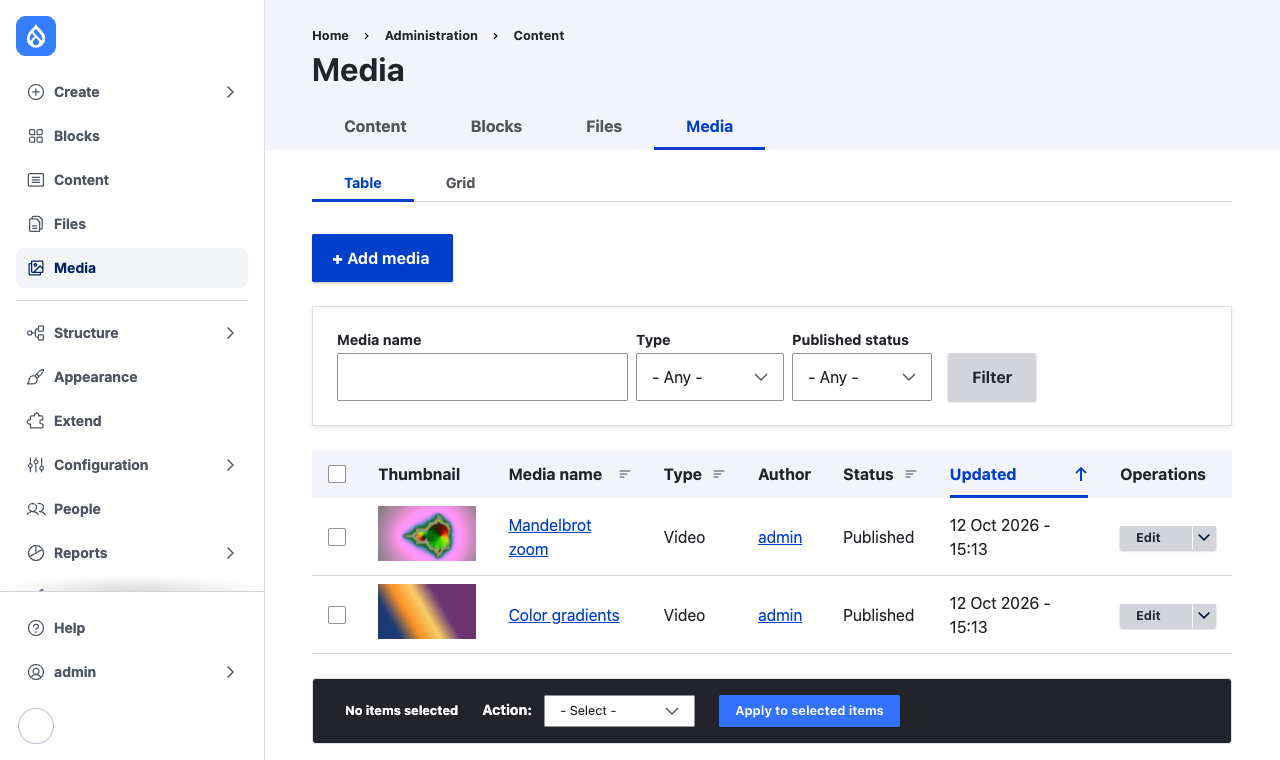Viewport: 1280px width, 760px height.
Task: Click the Type column sort icon
Action: tap(719, 474)
